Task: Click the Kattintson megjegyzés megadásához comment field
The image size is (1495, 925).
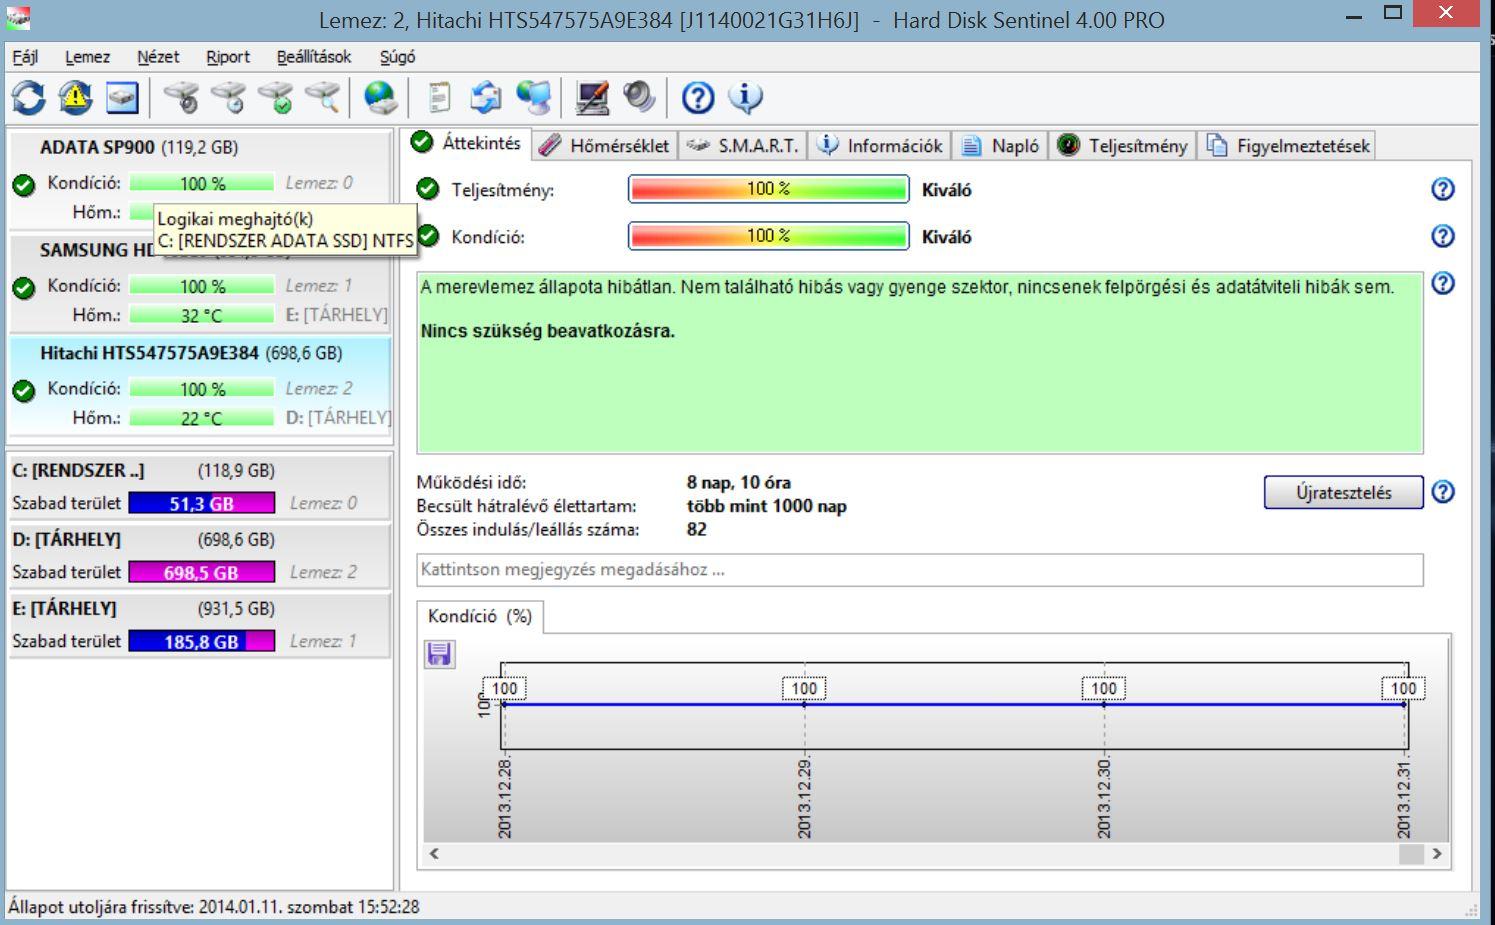Action: (920, 570)
